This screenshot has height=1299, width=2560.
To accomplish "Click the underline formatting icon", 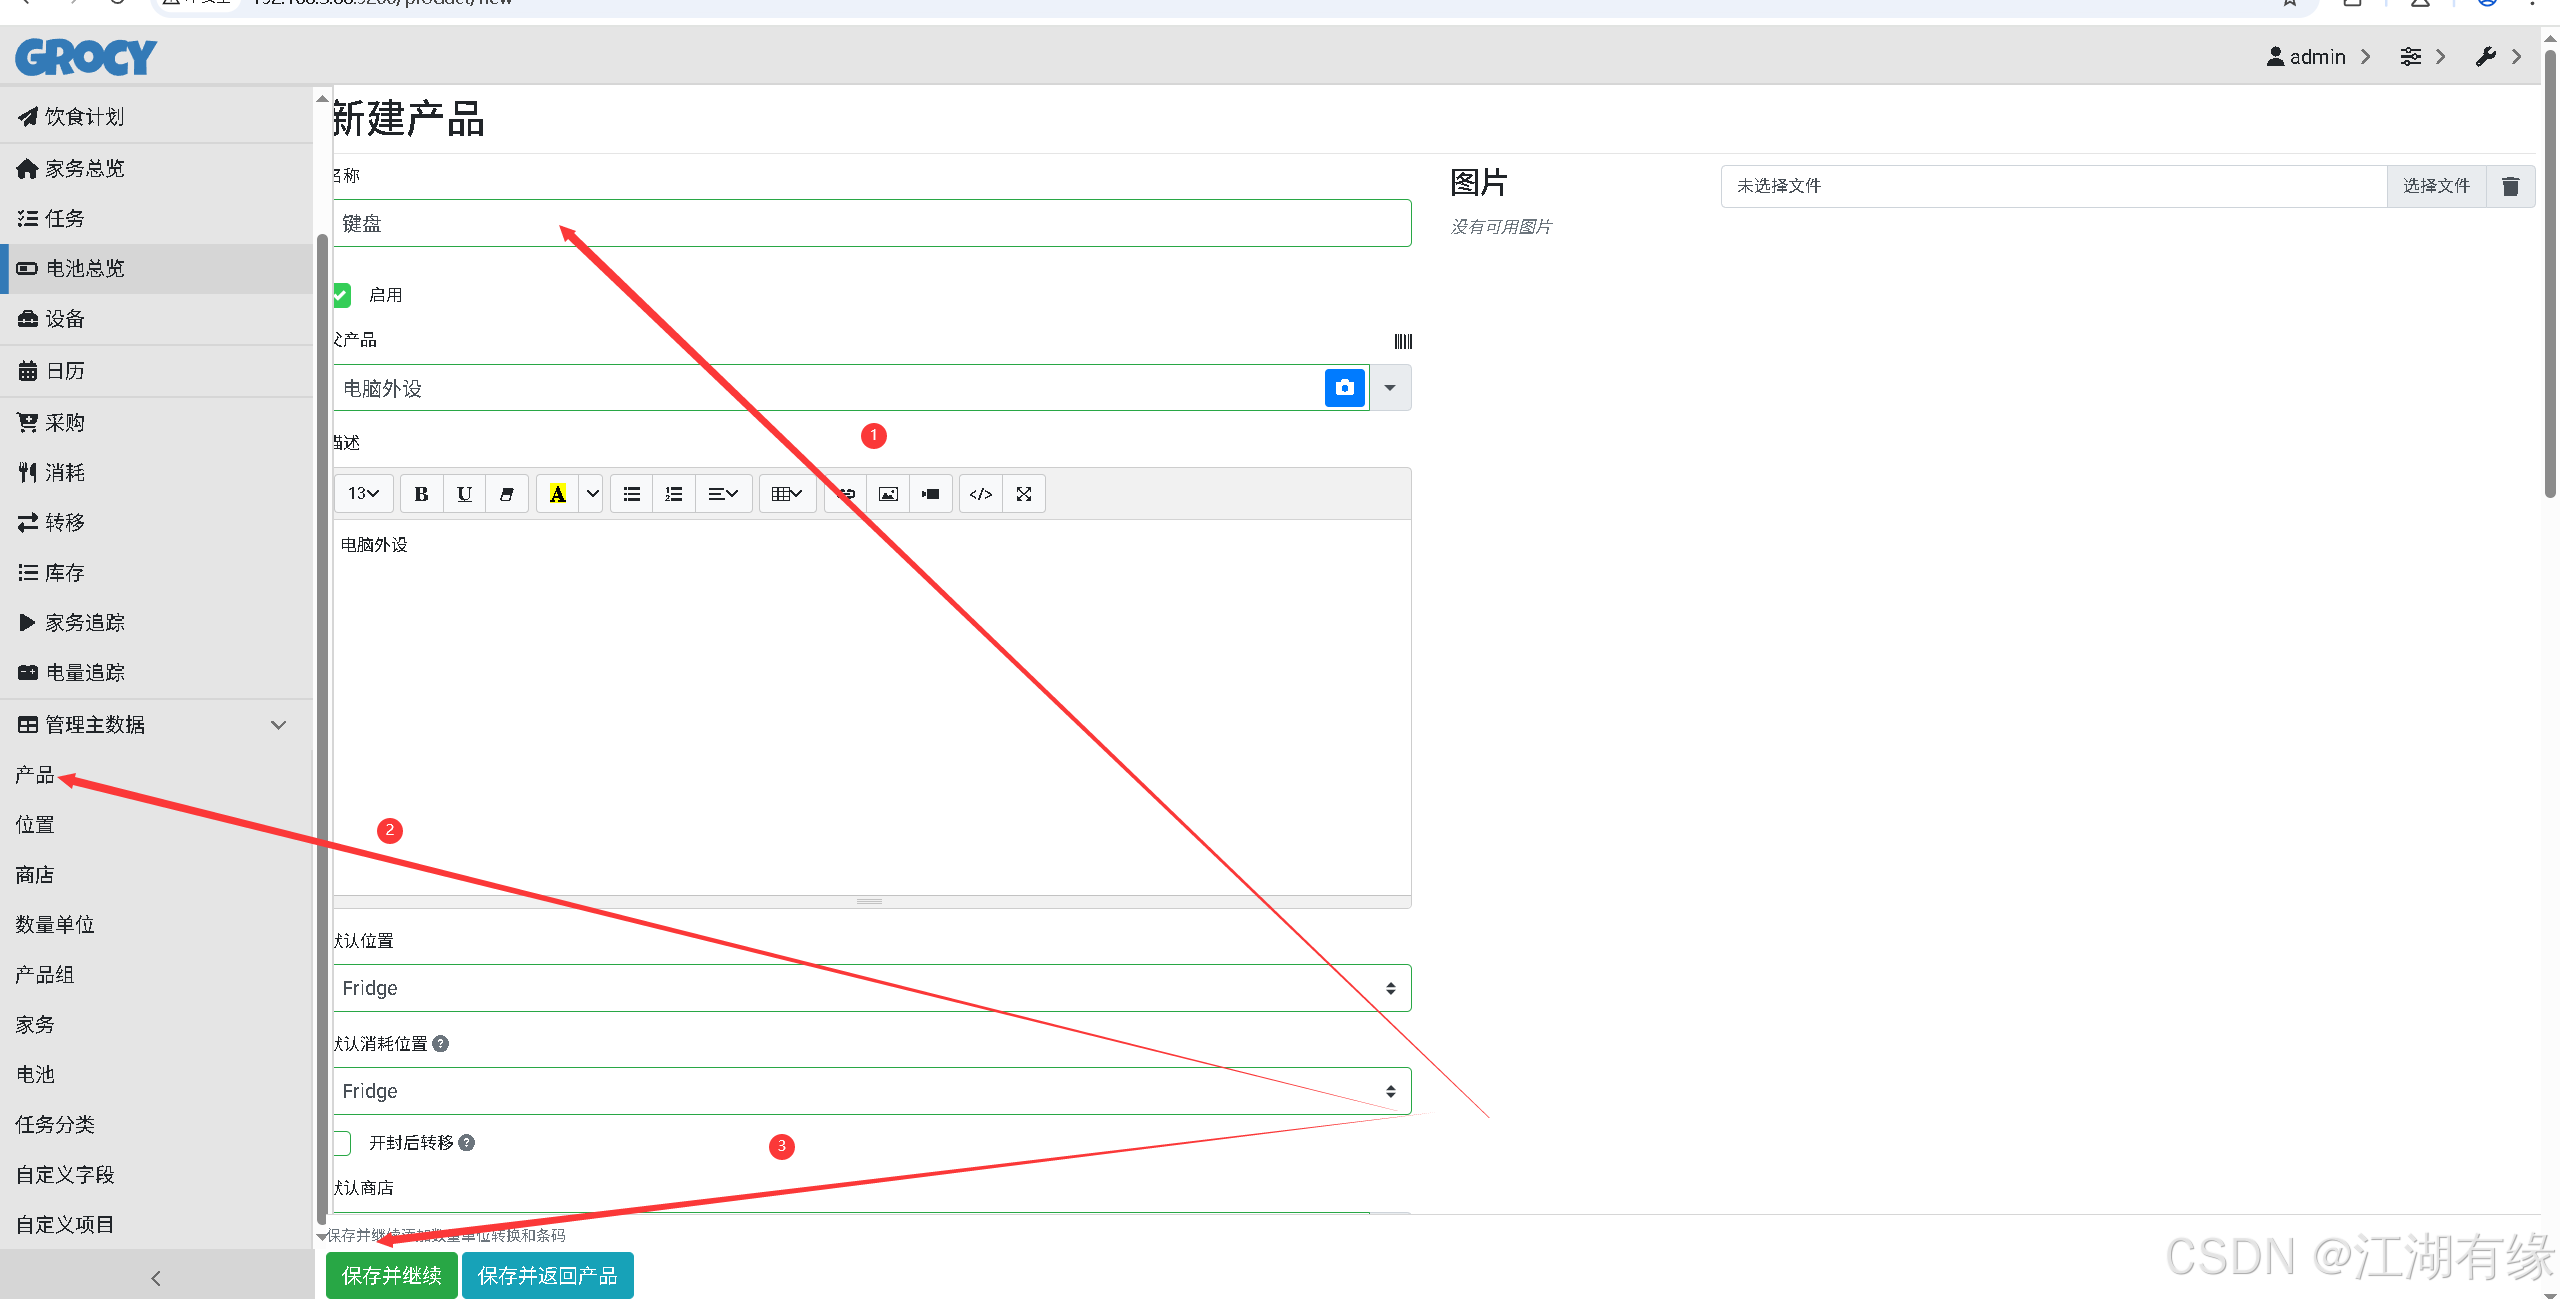I will pos(464,494).
